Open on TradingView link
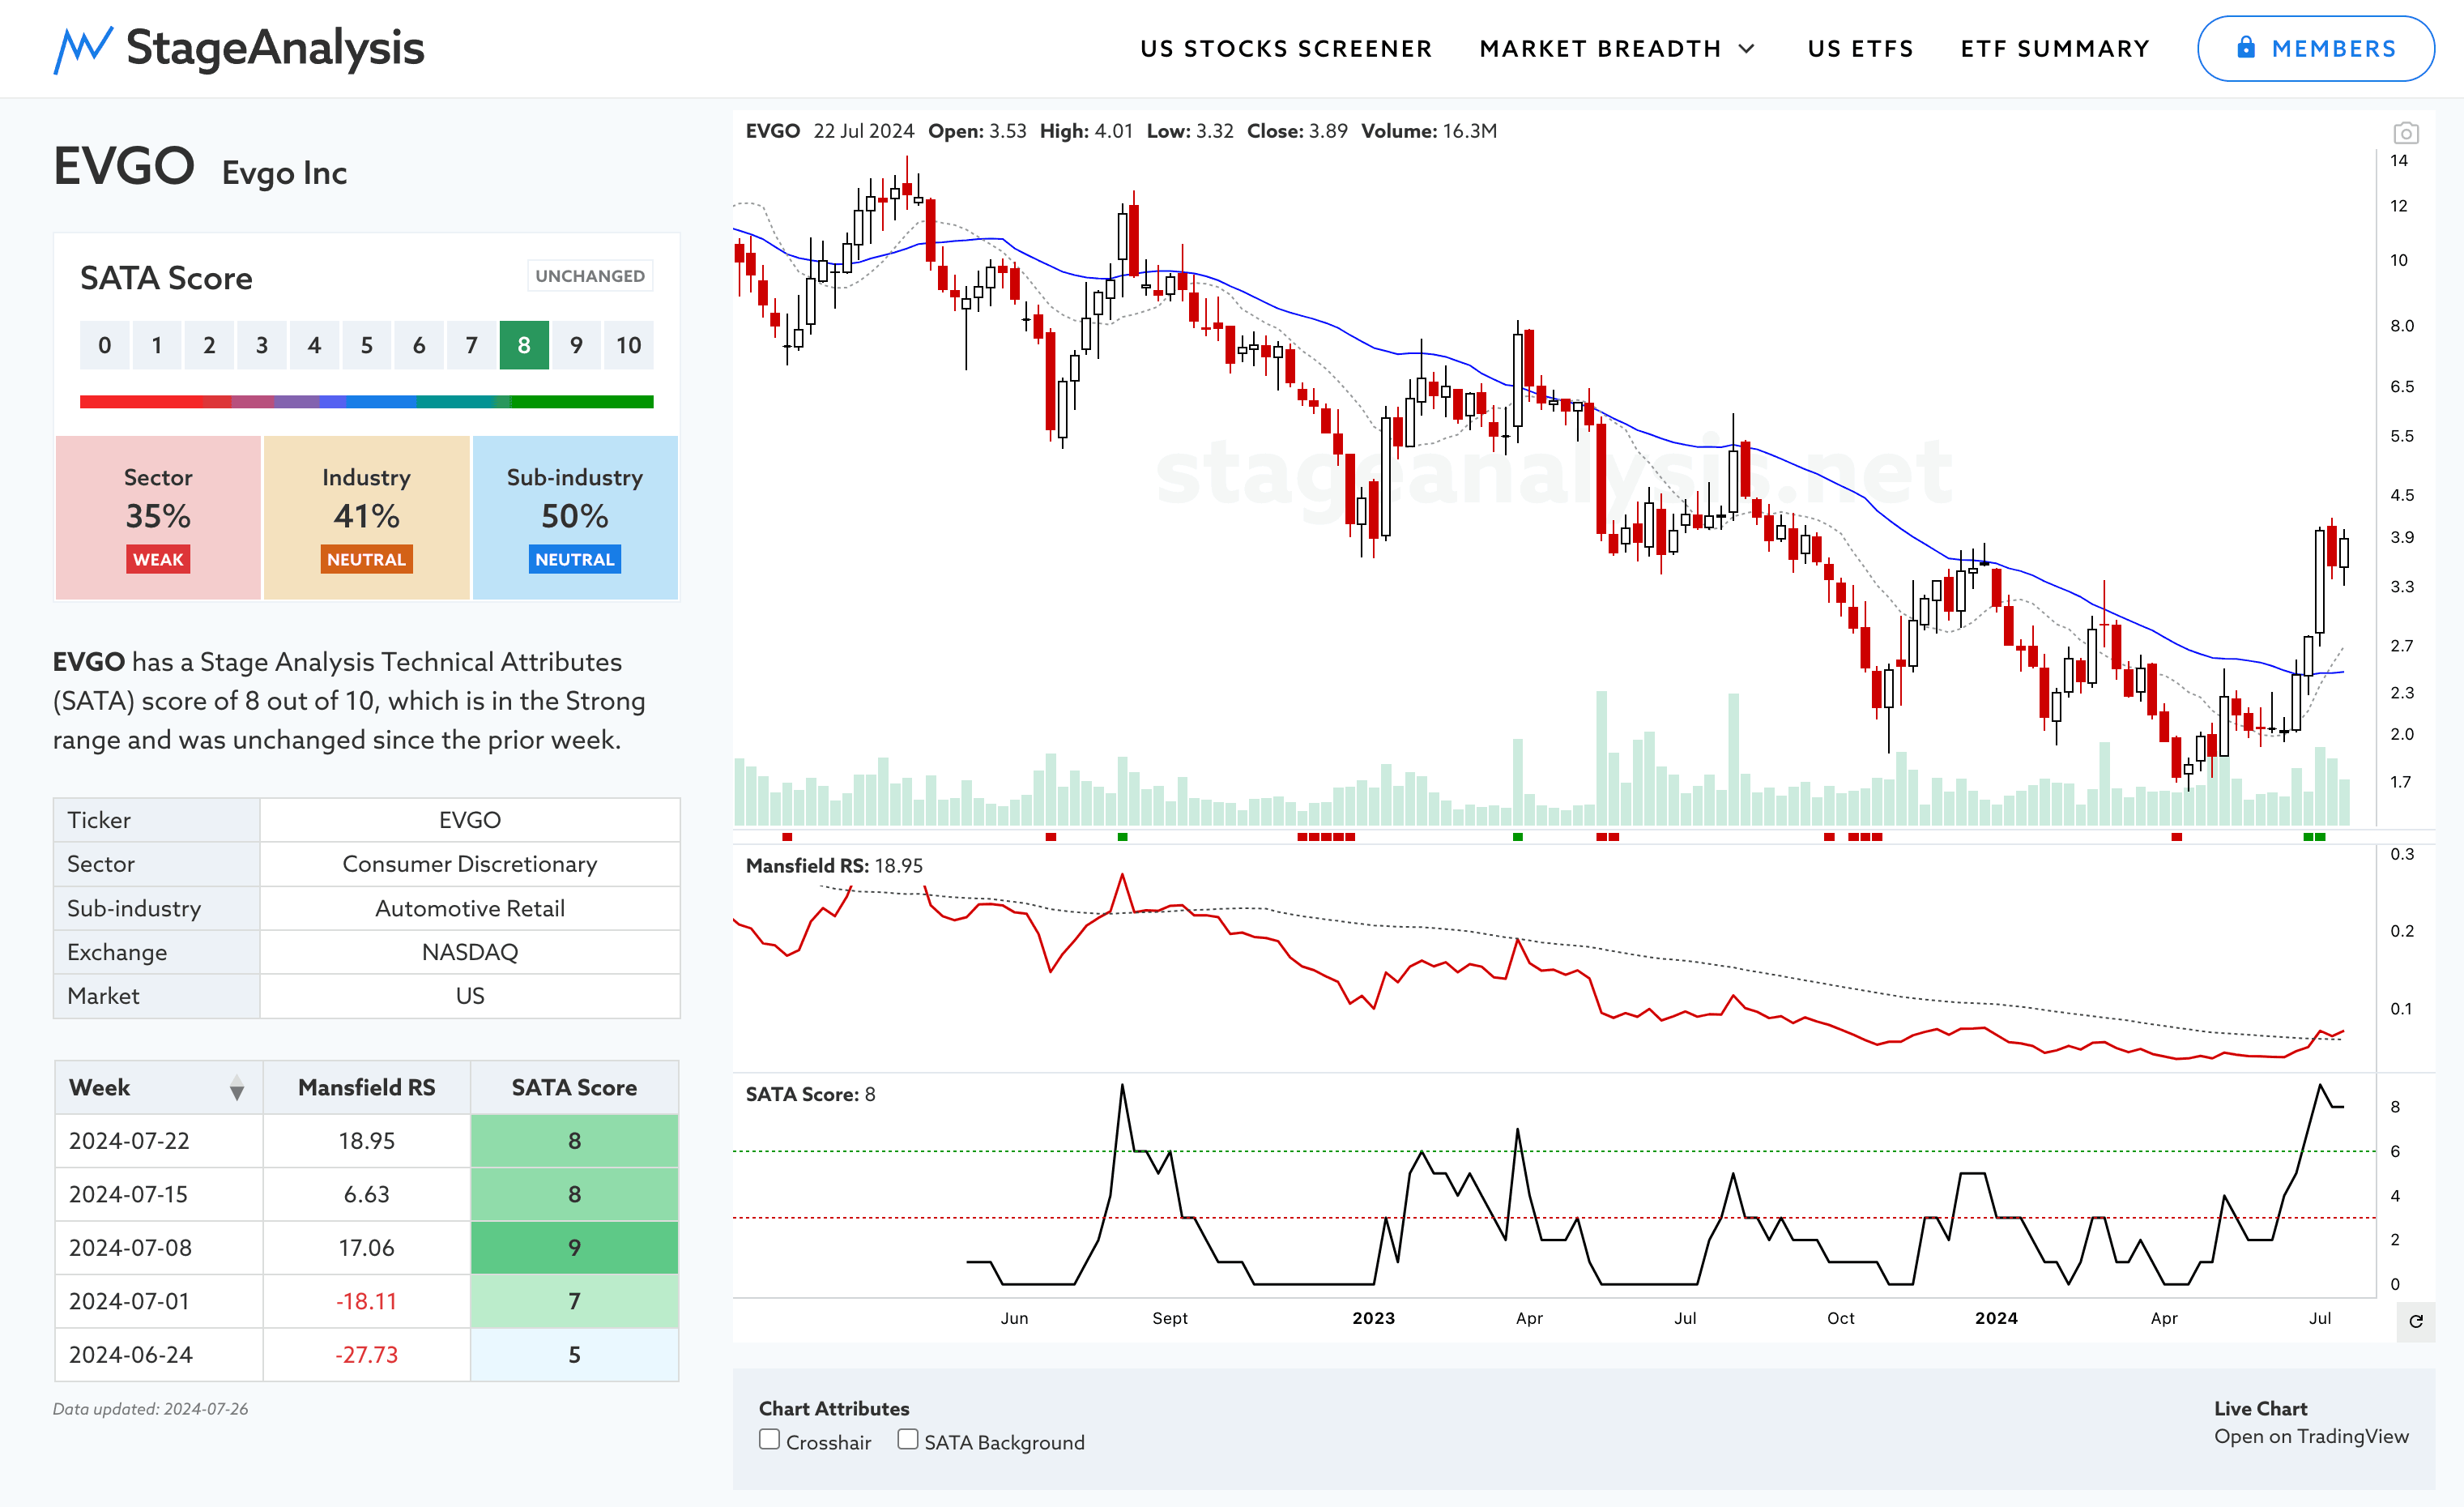The image size is (2464, 1507). click(x=2311, y=1436)
